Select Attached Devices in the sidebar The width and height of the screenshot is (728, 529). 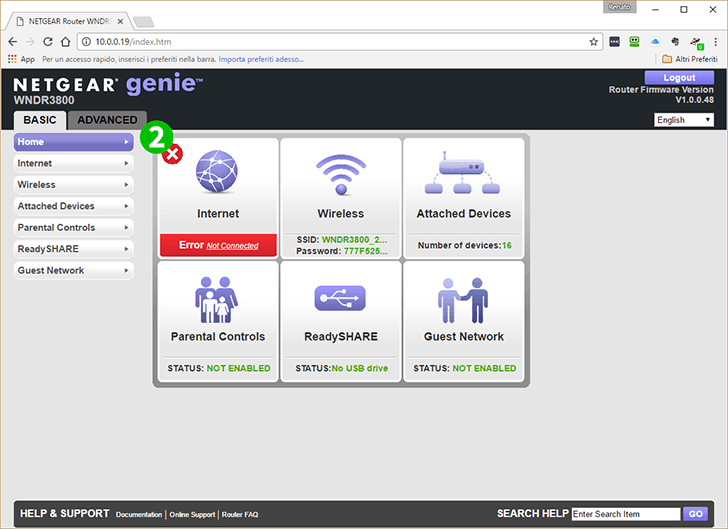click(74, 206)
